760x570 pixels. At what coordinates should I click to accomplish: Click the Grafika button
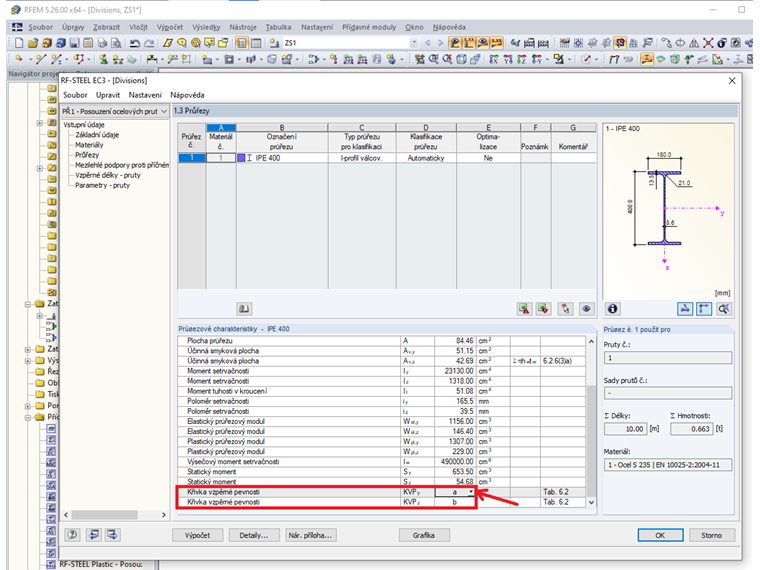(424, 535)
